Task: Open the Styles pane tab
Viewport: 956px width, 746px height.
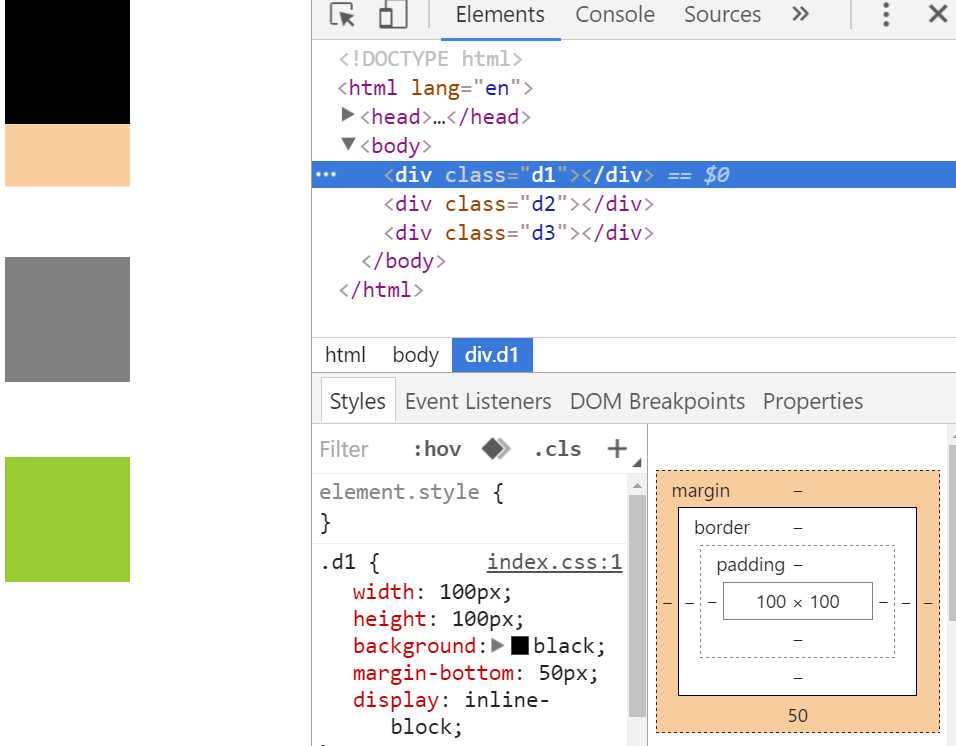Action: (358, 401)
